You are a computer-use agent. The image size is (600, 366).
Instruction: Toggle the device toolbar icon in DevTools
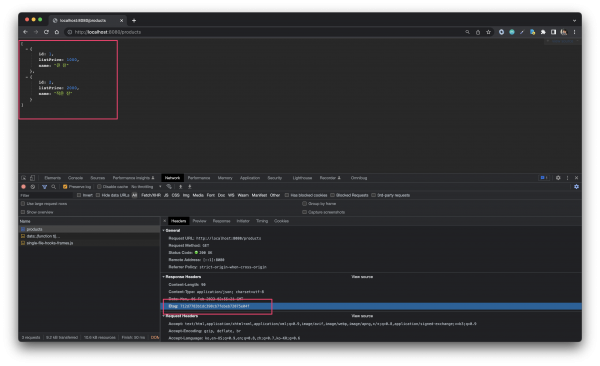[33, 178]
